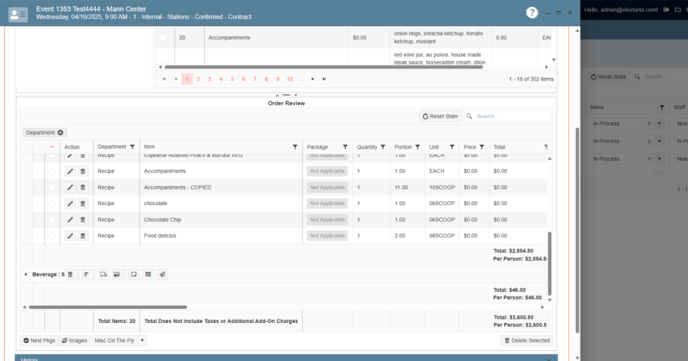Image resolution: width=688 pixels, height=361 pixels.
Task: Click Beverage group table layout icon
Action: coord(148,275)
